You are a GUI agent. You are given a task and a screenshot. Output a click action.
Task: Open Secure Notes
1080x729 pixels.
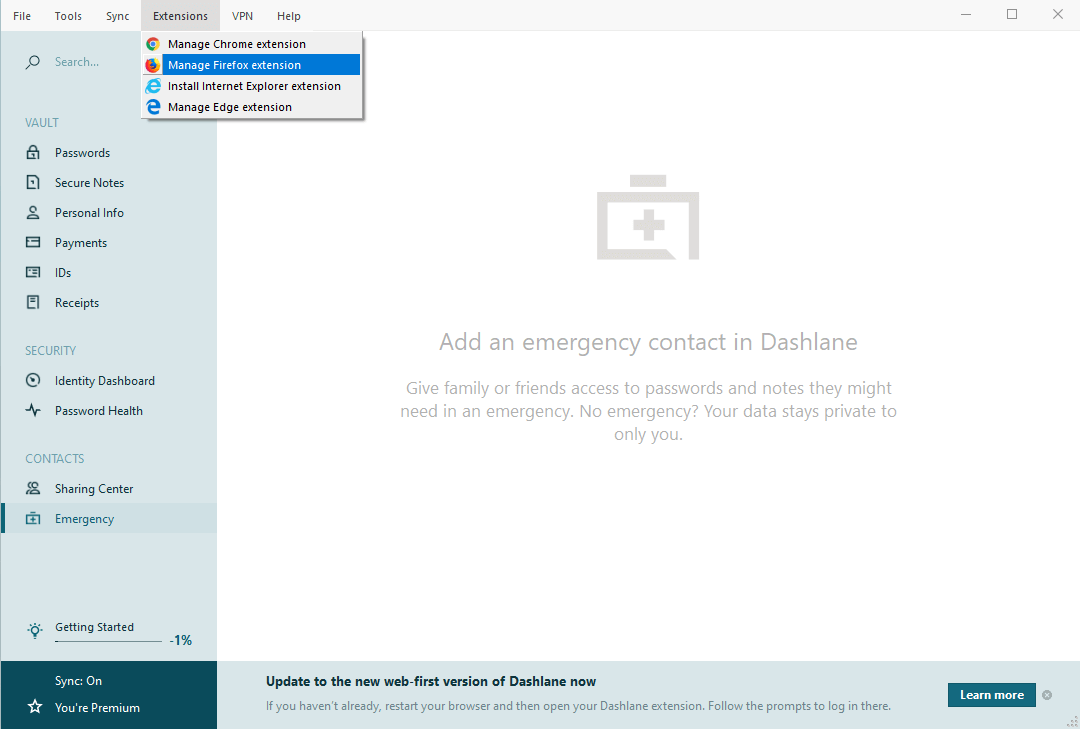point(109,183)
